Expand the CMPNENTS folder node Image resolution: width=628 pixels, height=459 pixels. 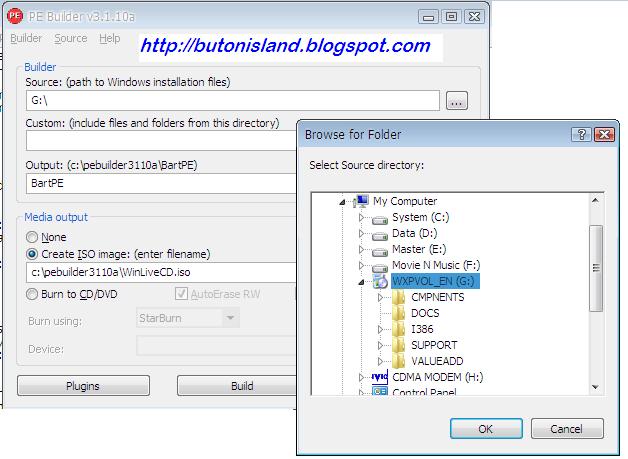(x=380, y=297)
